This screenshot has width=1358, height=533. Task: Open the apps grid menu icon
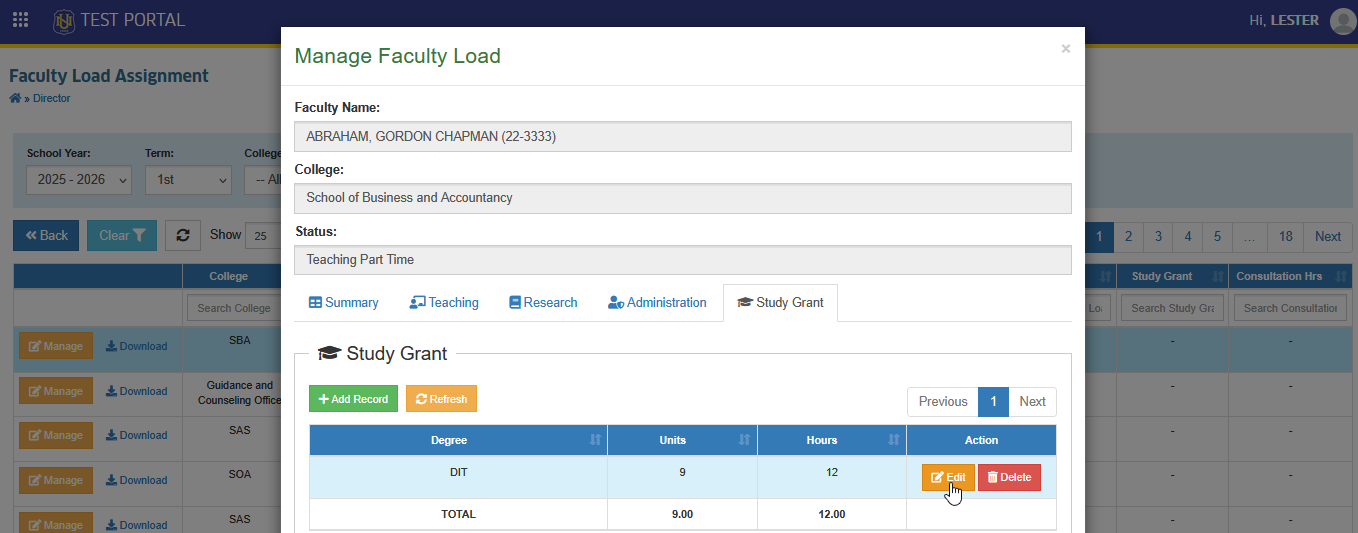[x=20, y=20]
